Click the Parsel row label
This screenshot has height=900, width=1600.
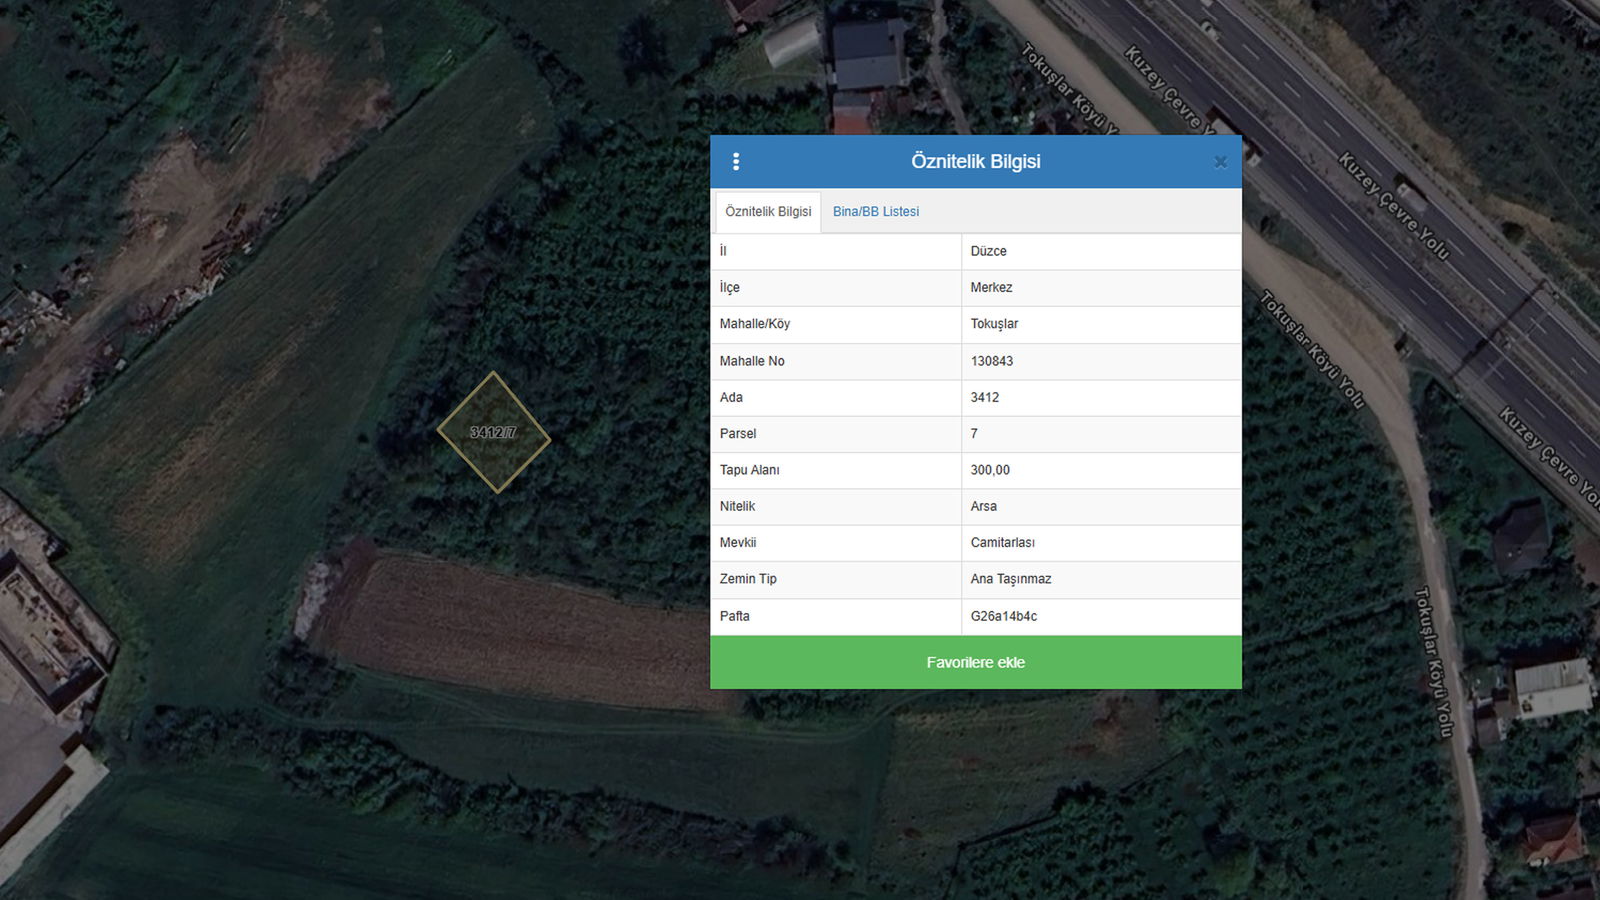pos(738,434)
